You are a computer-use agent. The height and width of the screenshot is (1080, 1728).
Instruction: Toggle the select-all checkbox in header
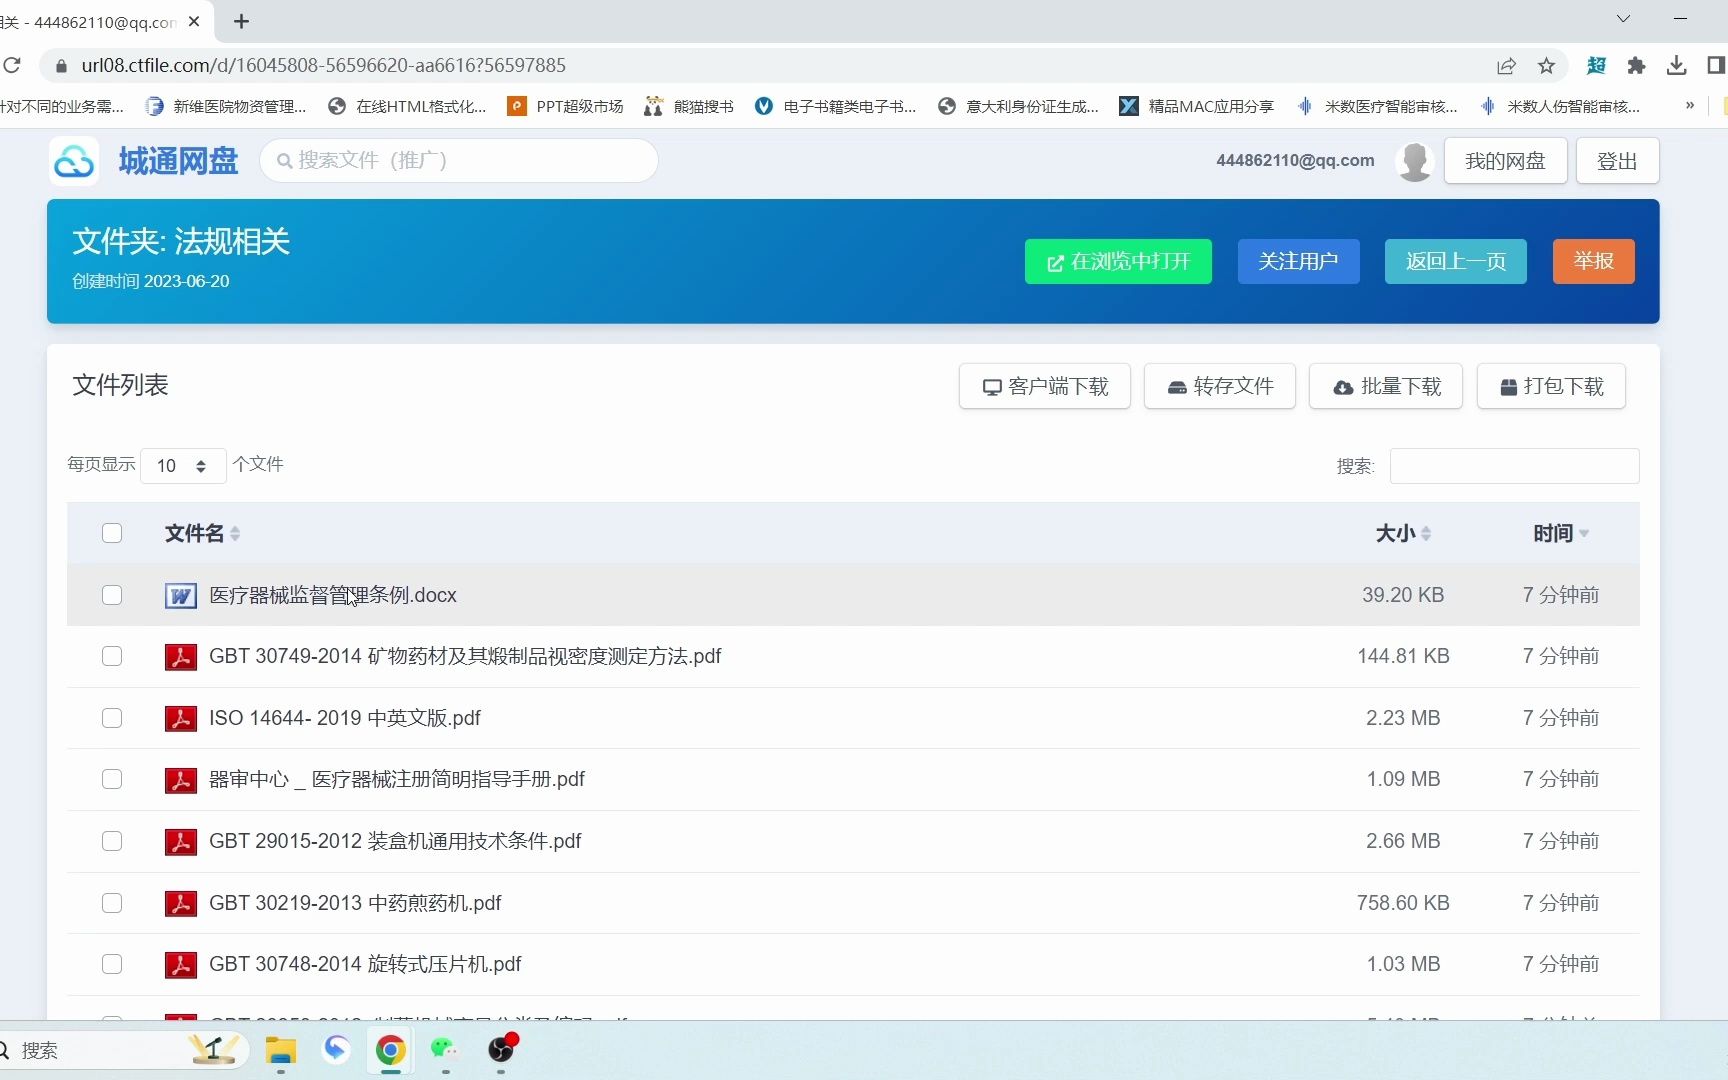point(112,533)
